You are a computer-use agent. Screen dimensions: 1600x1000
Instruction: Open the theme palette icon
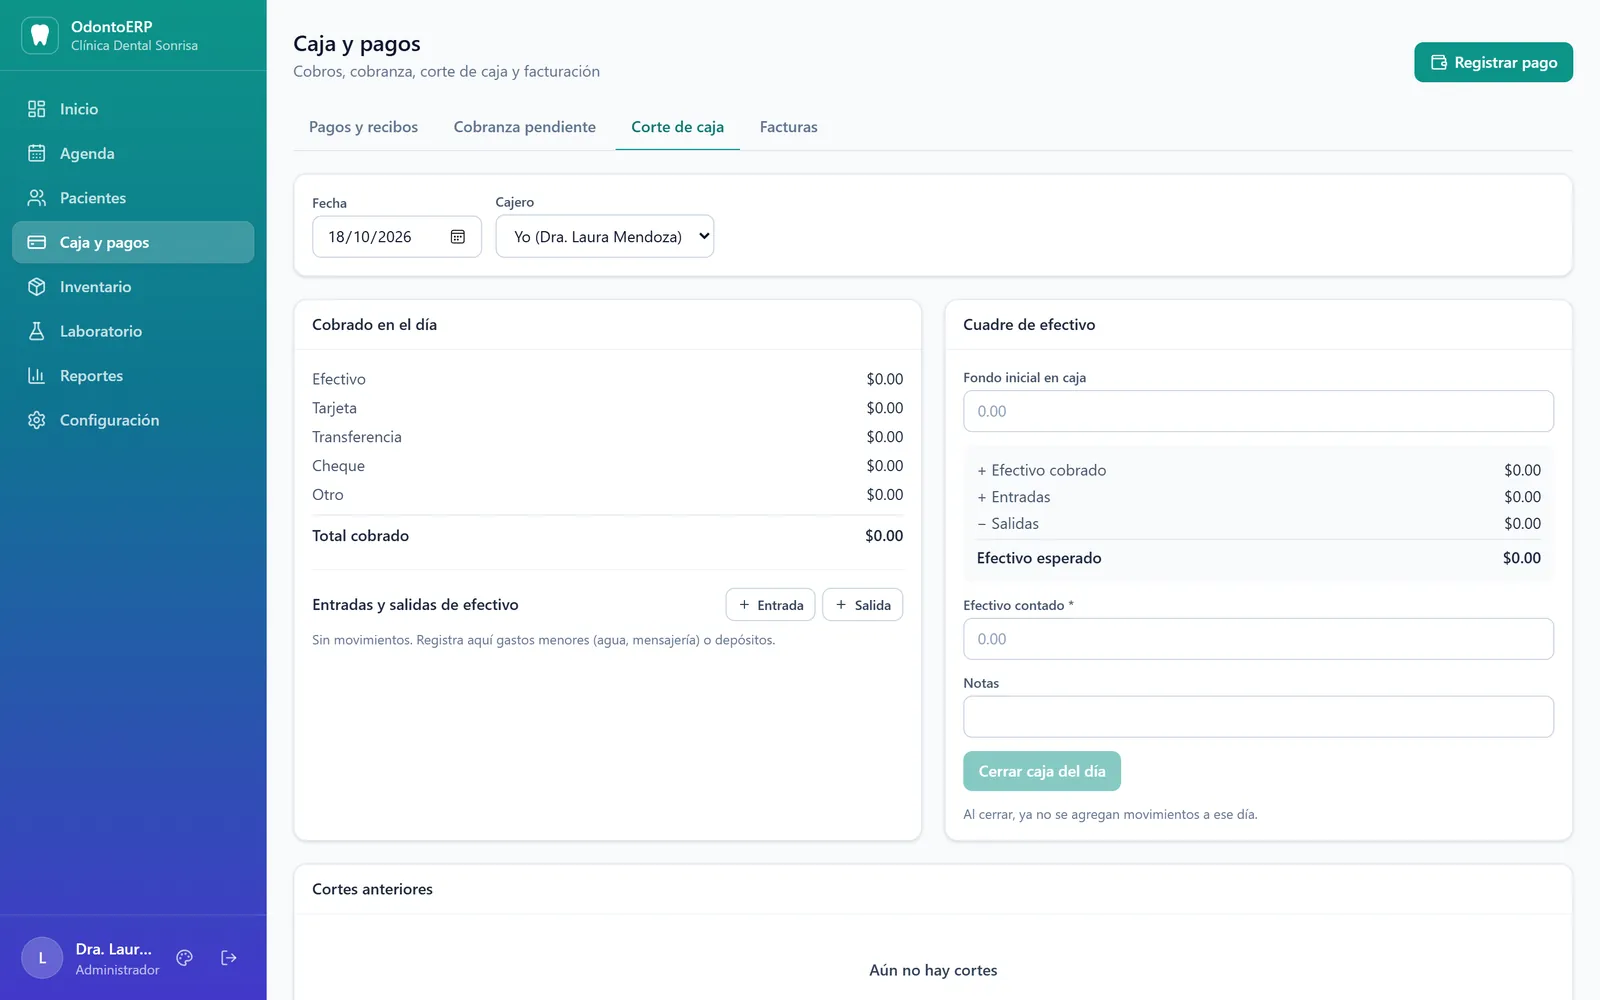184,958
